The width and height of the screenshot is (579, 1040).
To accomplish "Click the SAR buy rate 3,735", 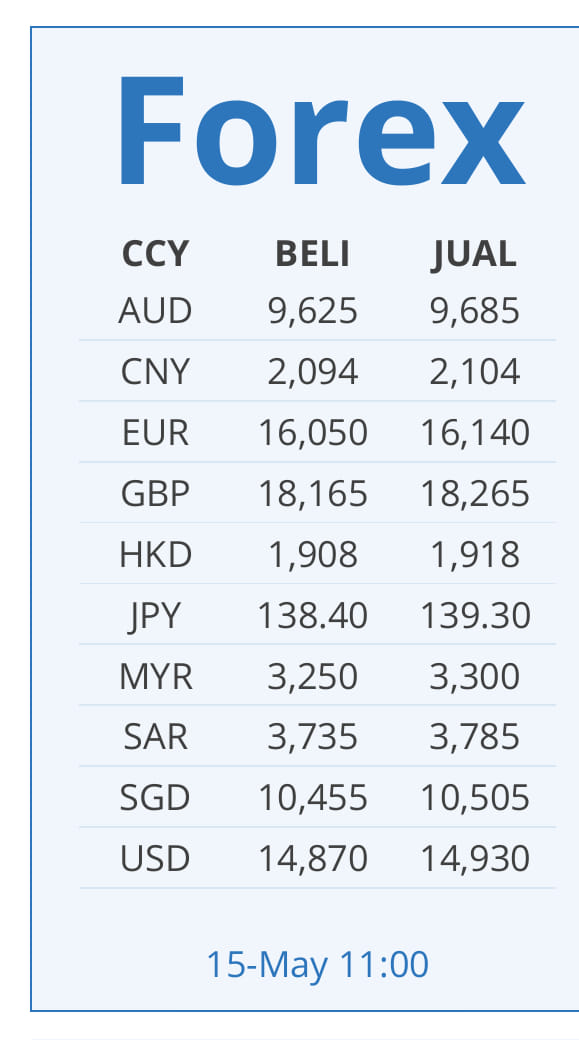I will coord(312,738).
